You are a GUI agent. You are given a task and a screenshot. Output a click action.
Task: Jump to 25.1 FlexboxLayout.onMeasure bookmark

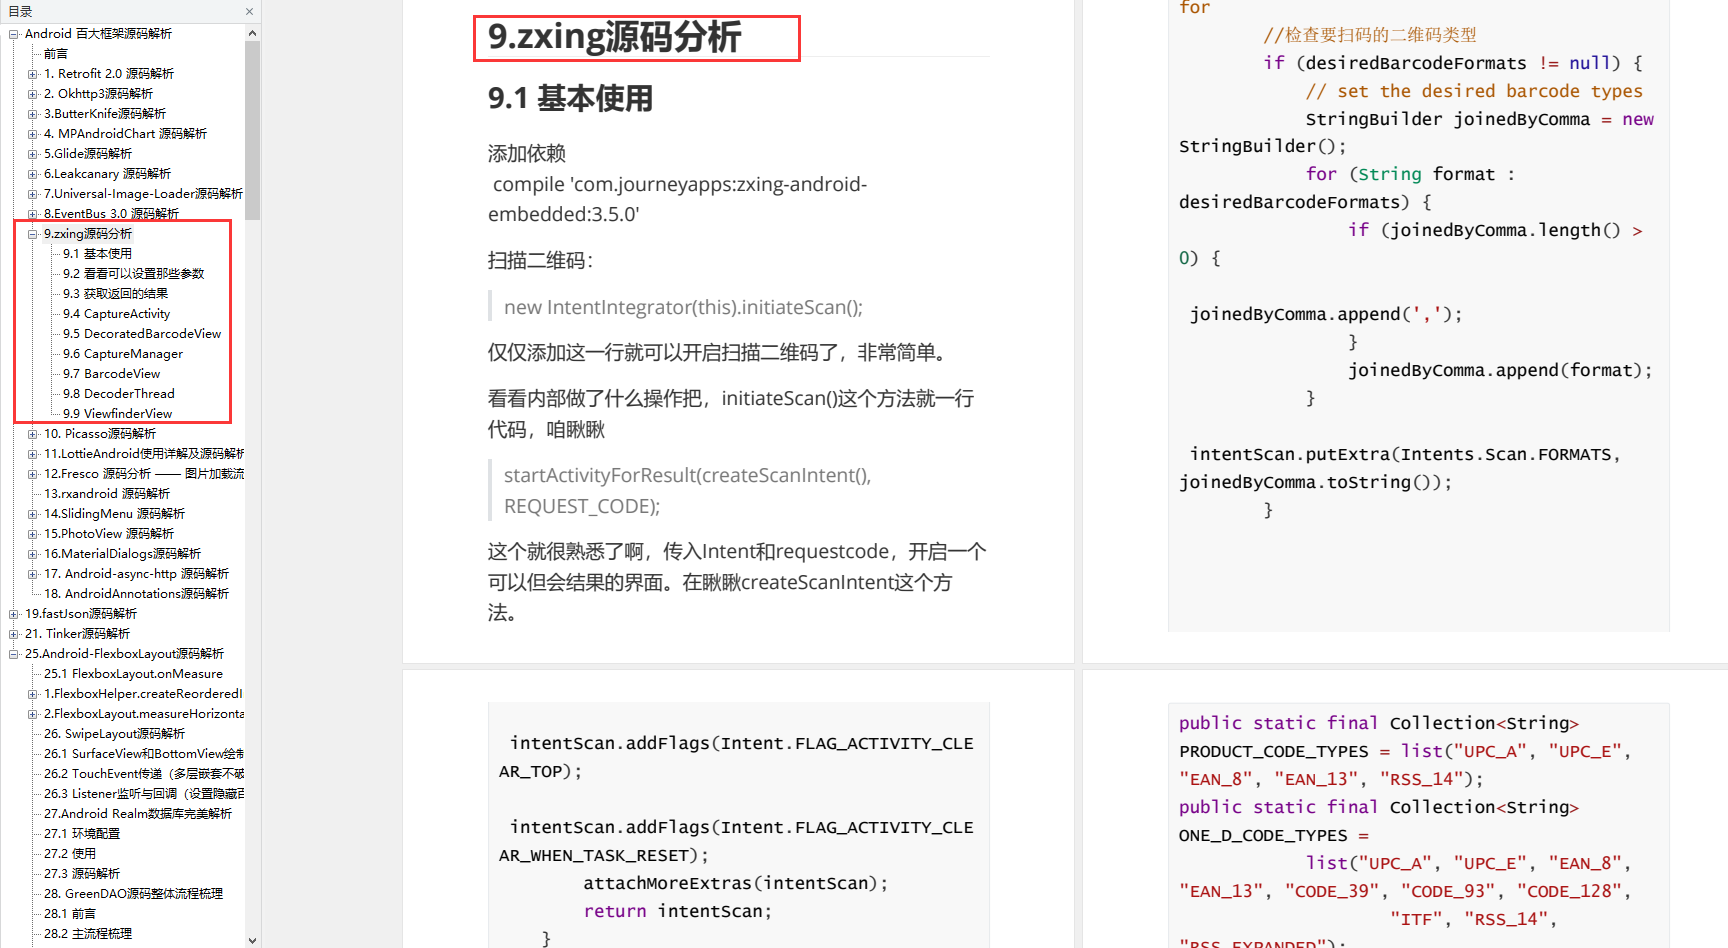[133, 674]
